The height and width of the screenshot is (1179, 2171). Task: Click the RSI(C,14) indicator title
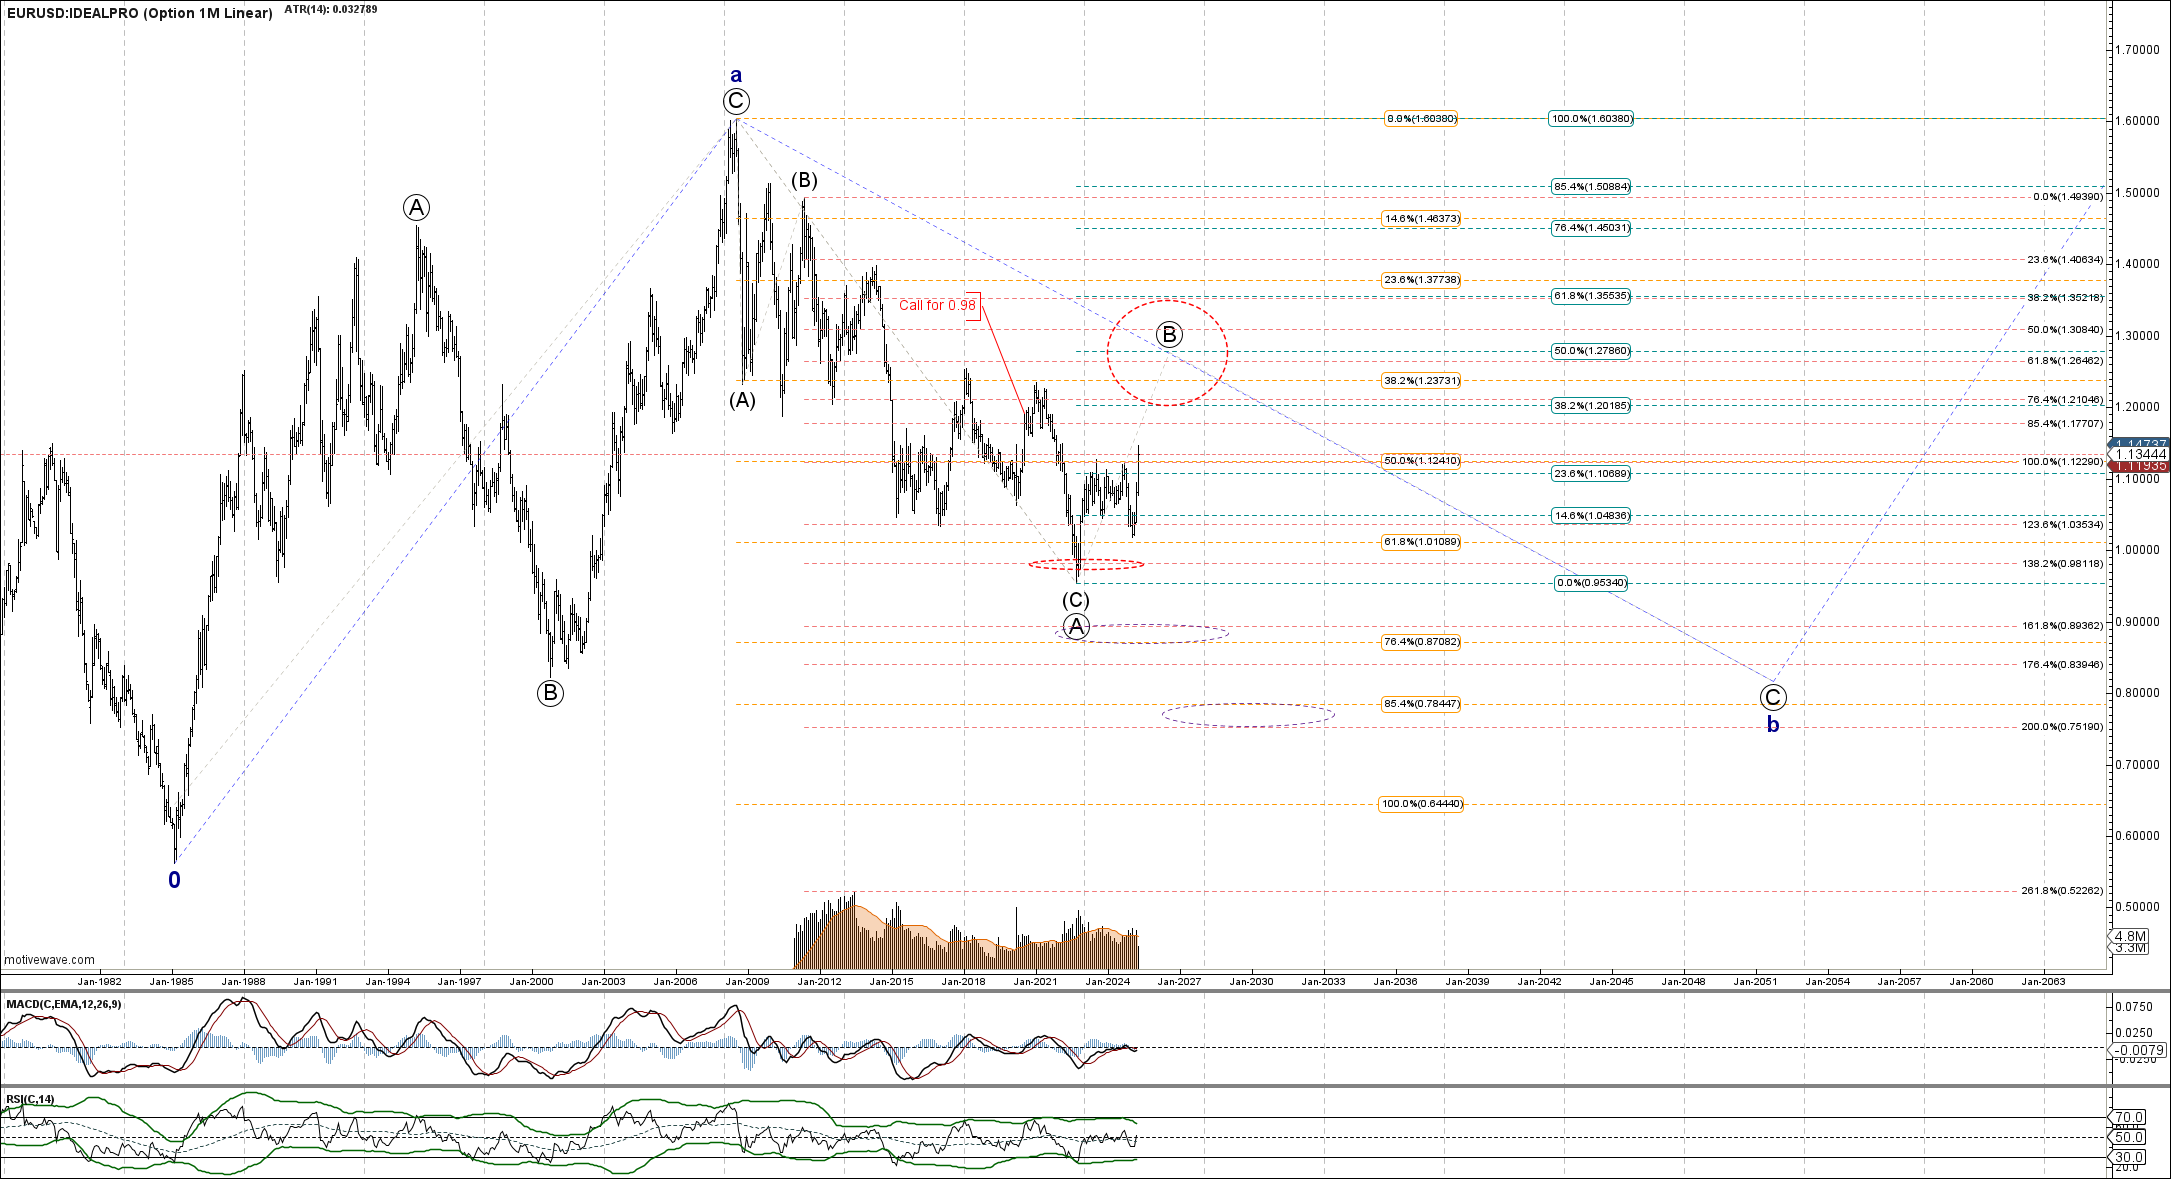(30, 1099)
